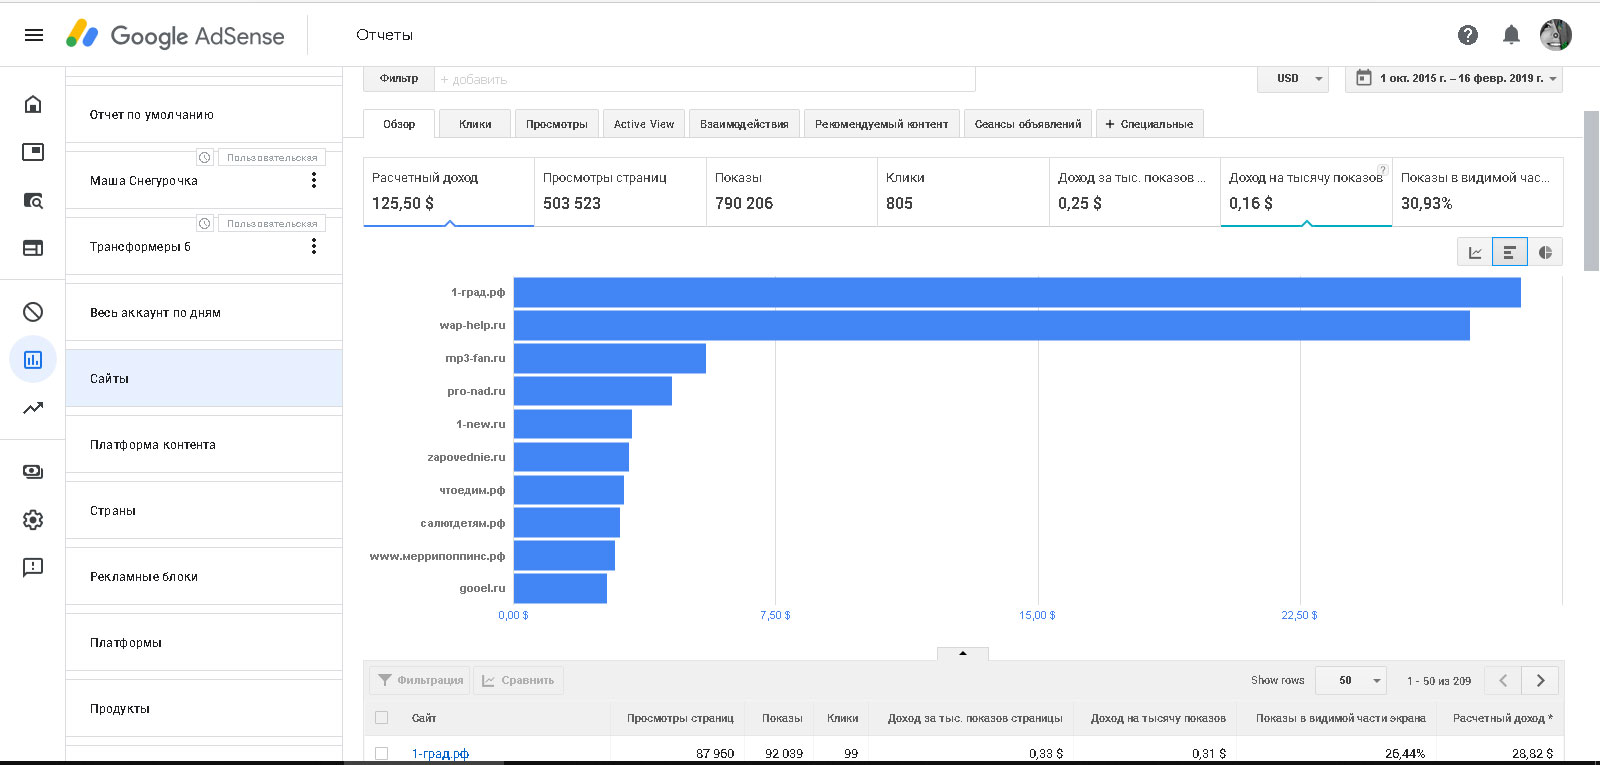This screenshot has height=765, width=1600.
Task: Click the wap-help.ru bar in the chart
Action: point(991,325)
